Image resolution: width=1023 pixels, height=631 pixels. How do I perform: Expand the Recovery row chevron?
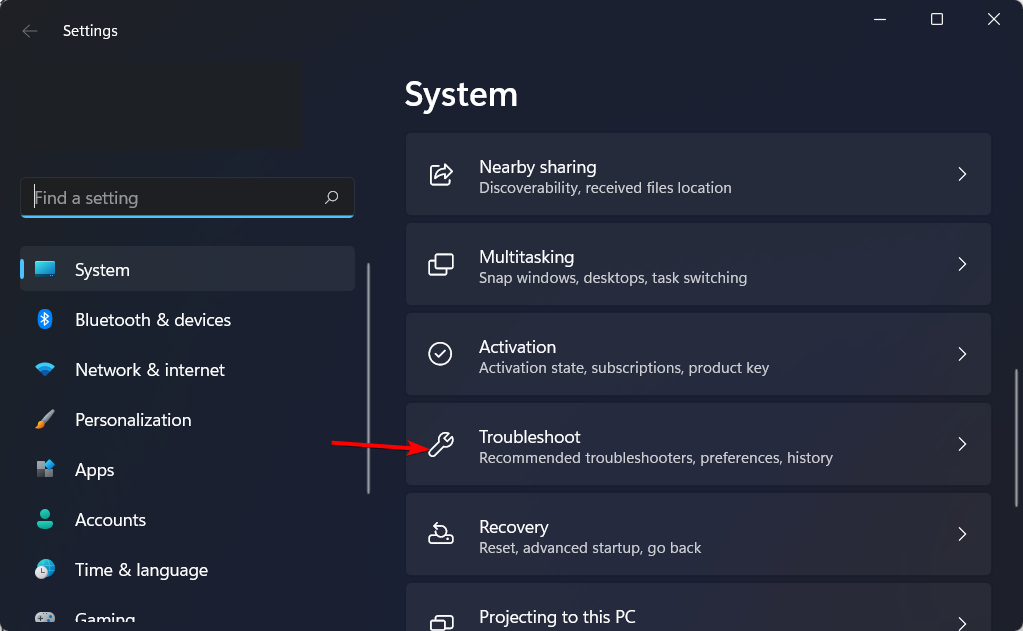(961, 534)
